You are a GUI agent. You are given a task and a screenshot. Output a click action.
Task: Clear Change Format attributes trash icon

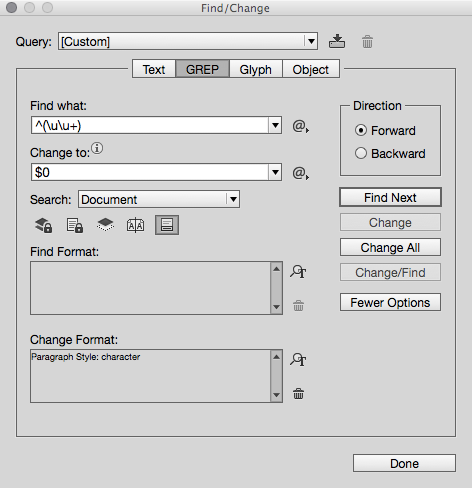pyautogui.click(x=298, y=393)
